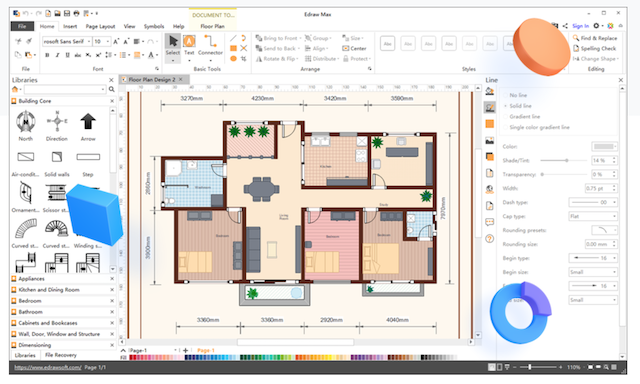The width and height of the screenshot is (640, 384).
Task: Toggle bold formatting
Action: pyautogui.click(x=47, y=55)
